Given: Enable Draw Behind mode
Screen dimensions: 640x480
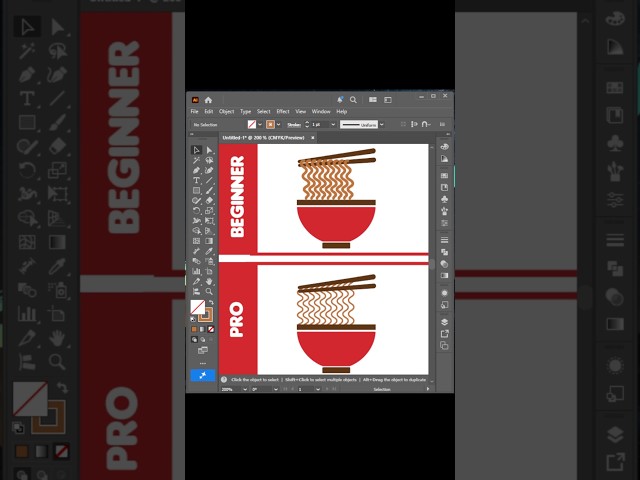Looking at the screenshot, I should pyautogui.click(x=203, y=340).
